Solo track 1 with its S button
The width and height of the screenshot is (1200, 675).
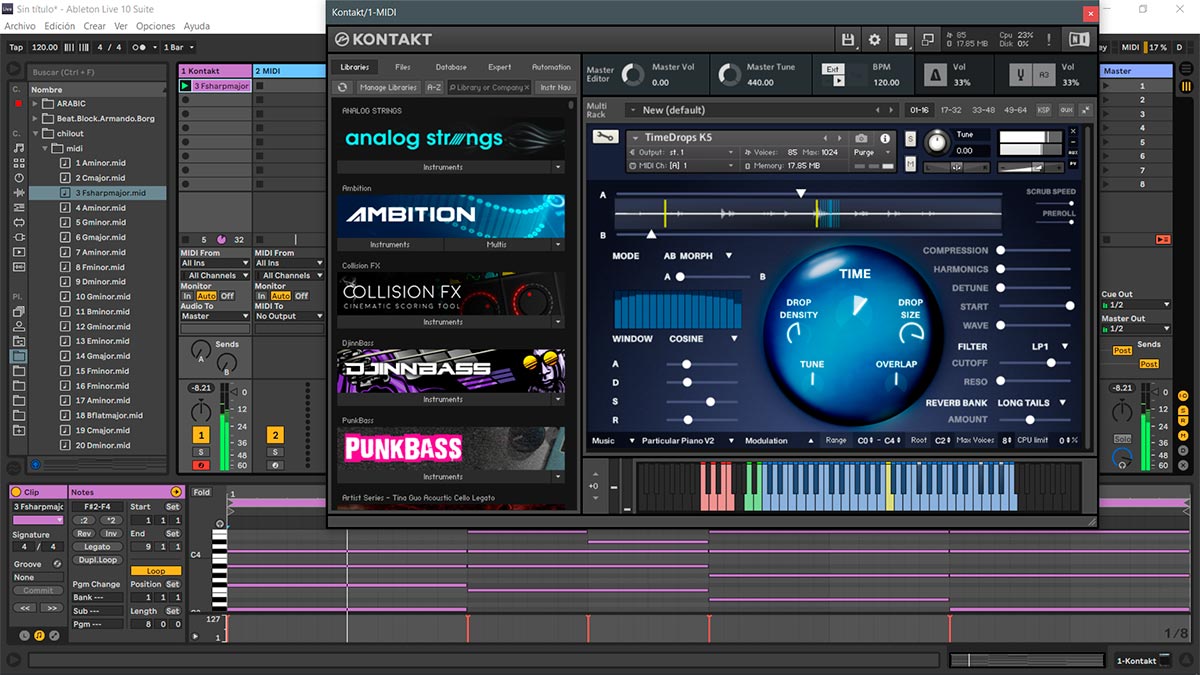(x=201, y=452)
